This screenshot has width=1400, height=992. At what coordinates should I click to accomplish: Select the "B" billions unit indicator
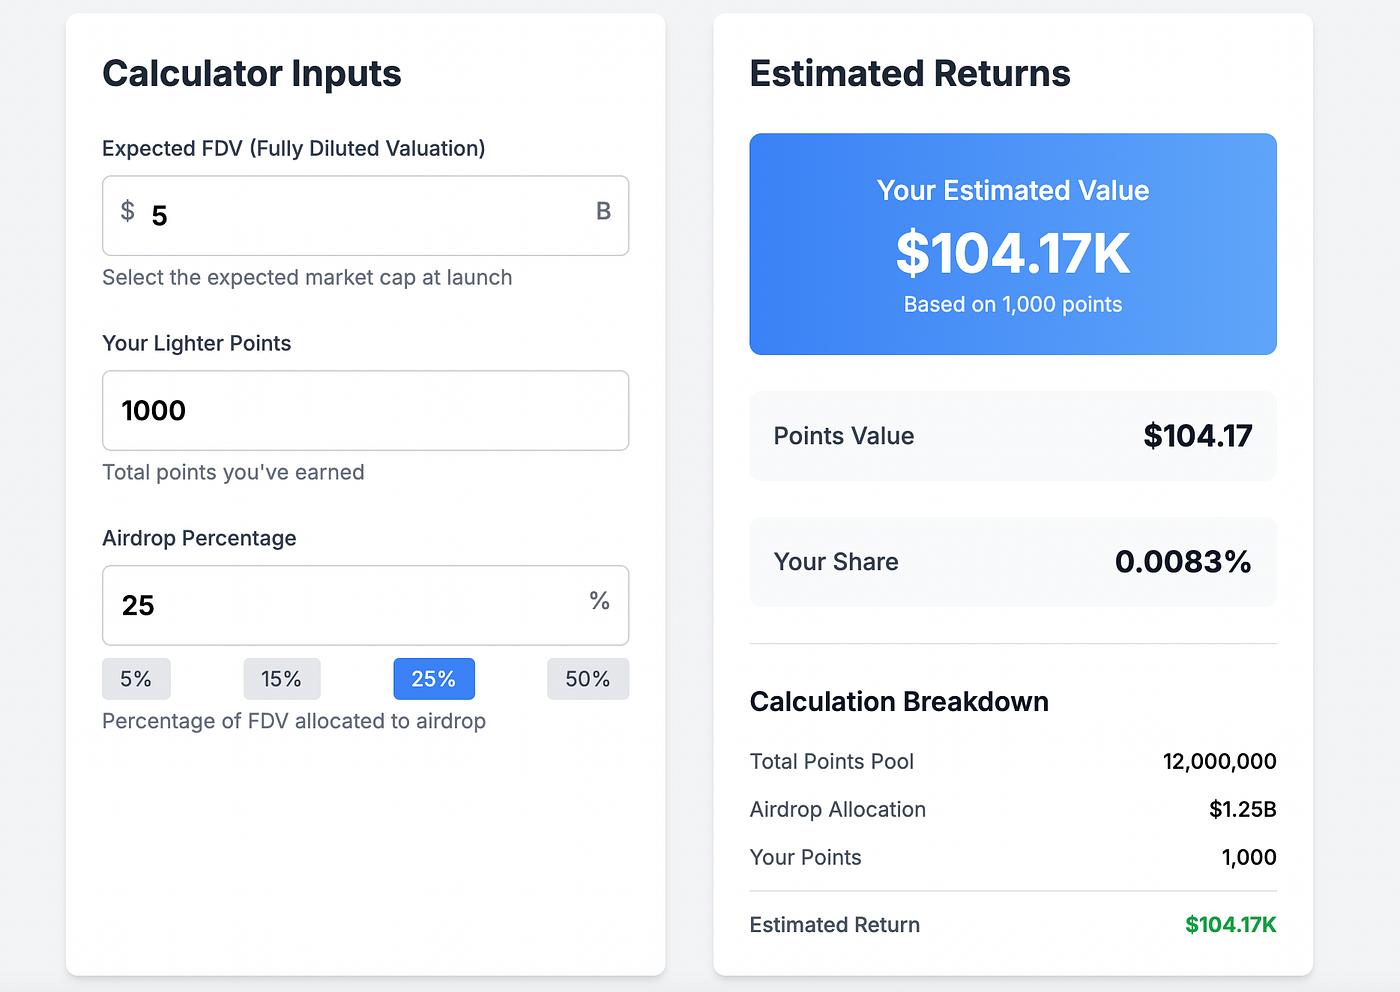click(603, 212)
